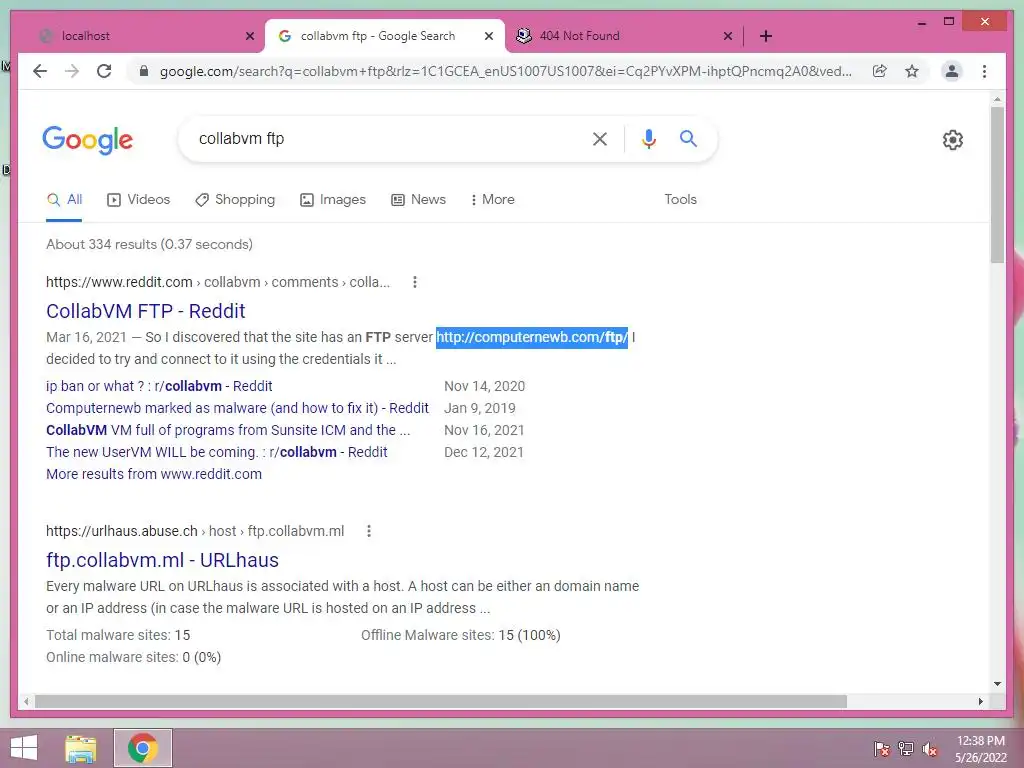Switch to News results
This screenshot has width=1024, height=768.
click(x=419, y=200)
